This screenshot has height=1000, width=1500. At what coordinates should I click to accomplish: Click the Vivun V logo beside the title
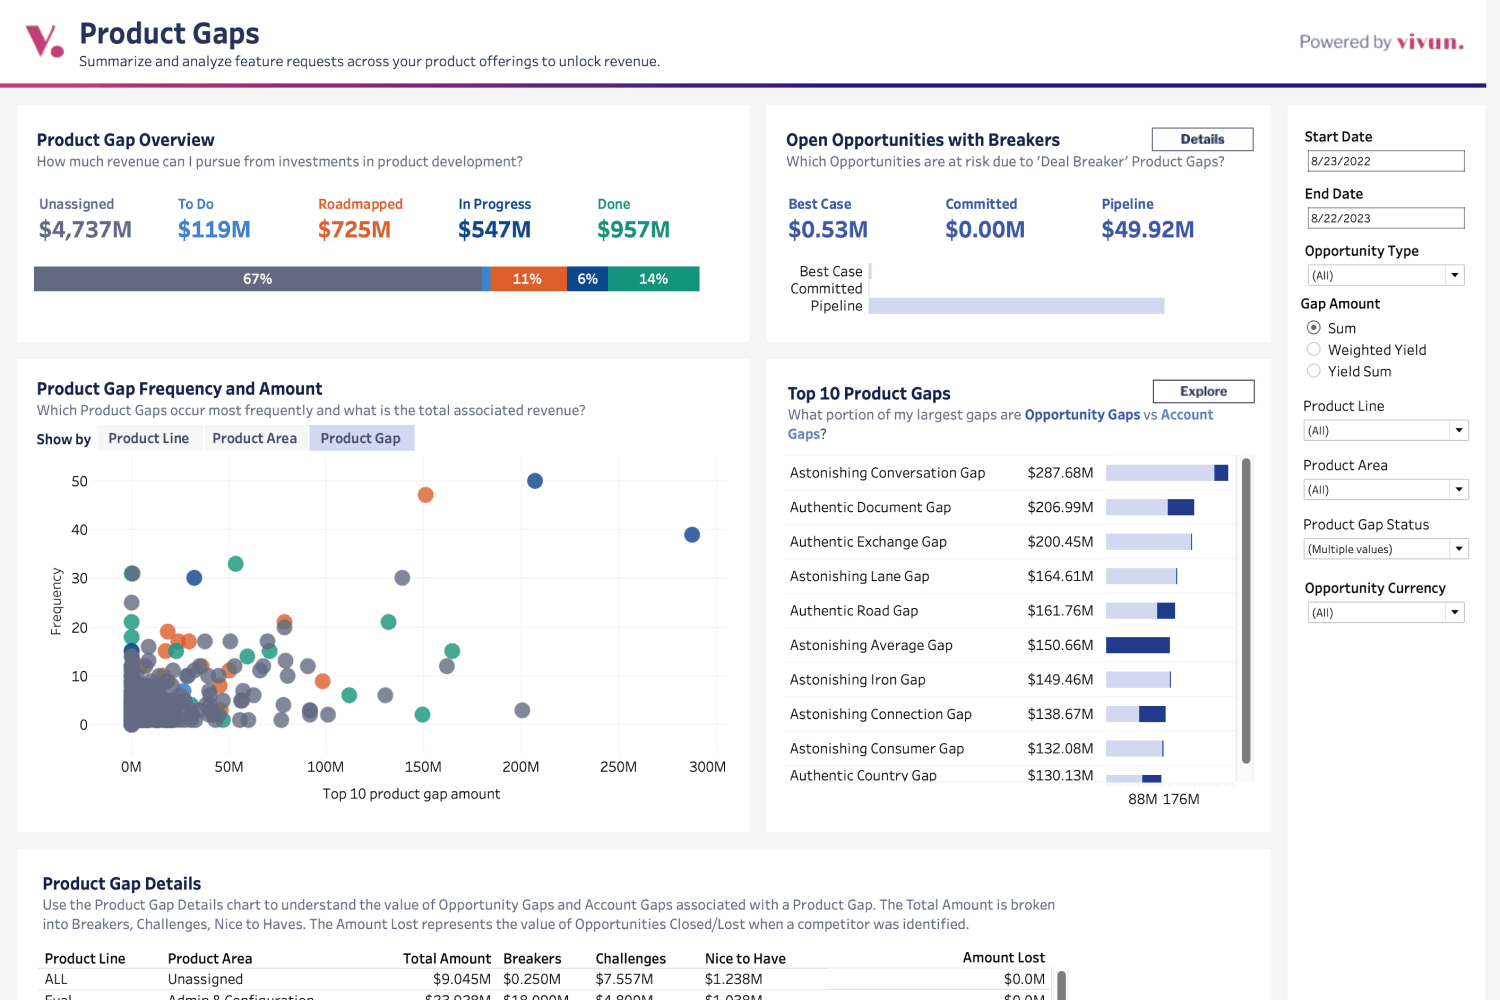[x=44, y=41]
